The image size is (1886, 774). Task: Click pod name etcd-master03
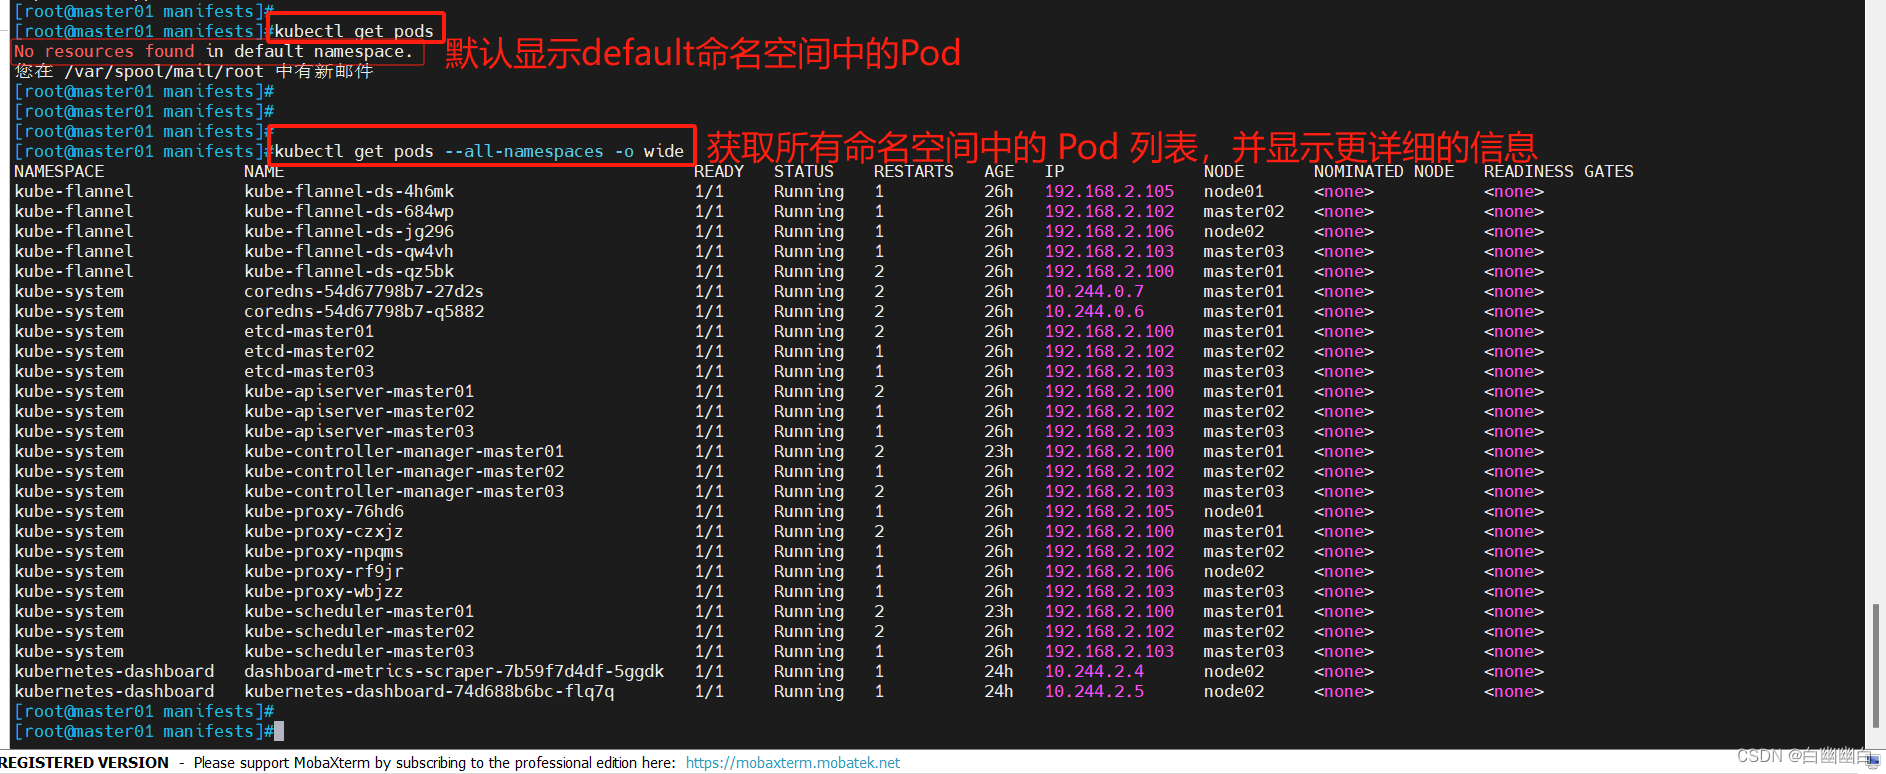(309, 371)
